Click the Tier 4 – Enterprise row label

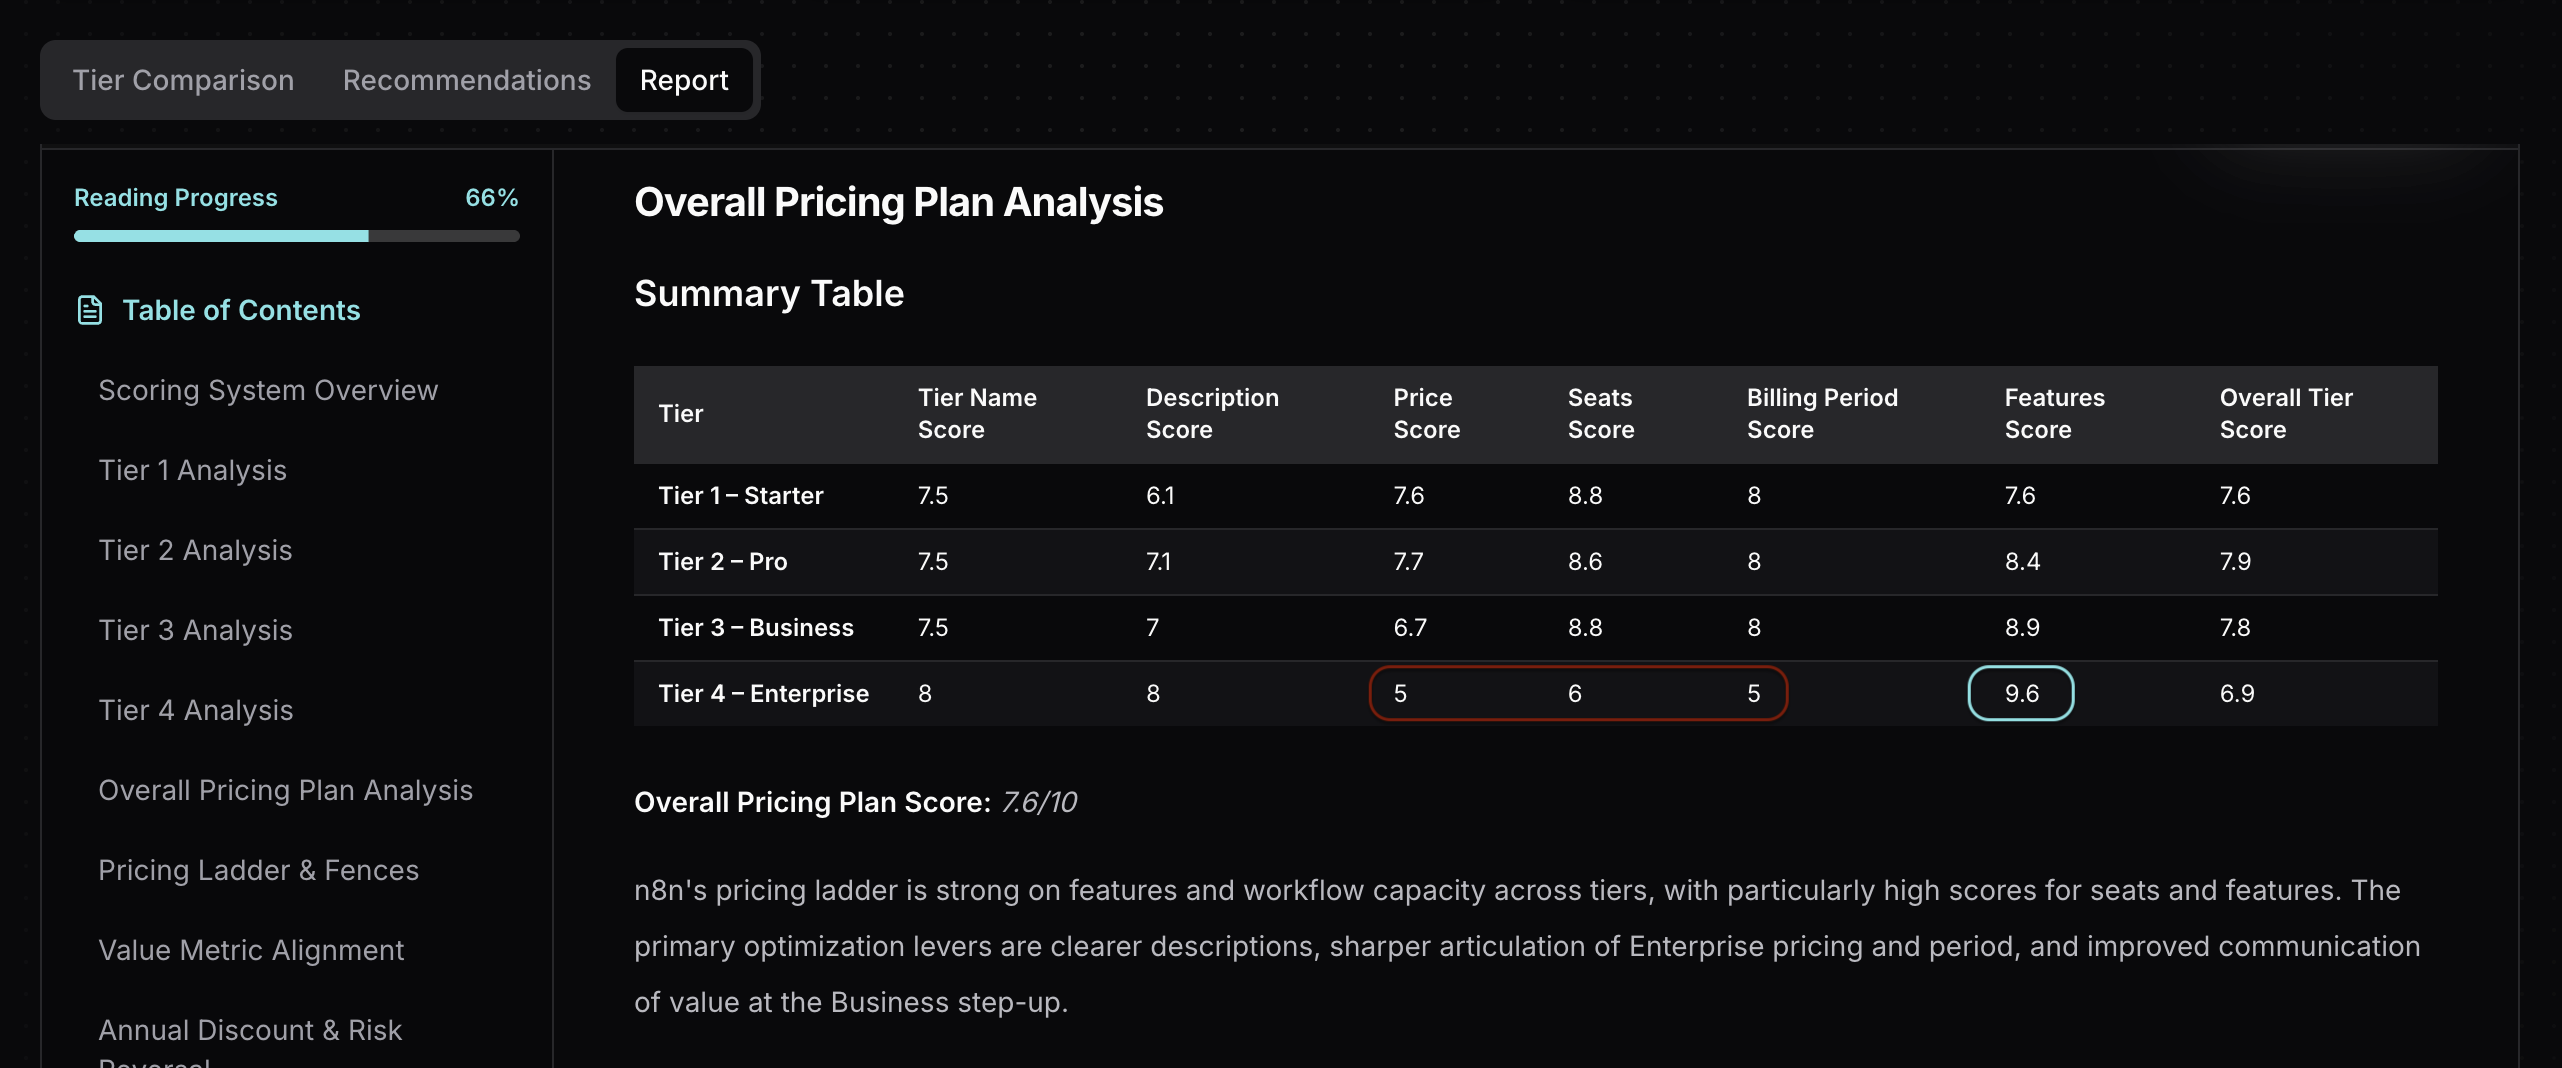point(764,693)
